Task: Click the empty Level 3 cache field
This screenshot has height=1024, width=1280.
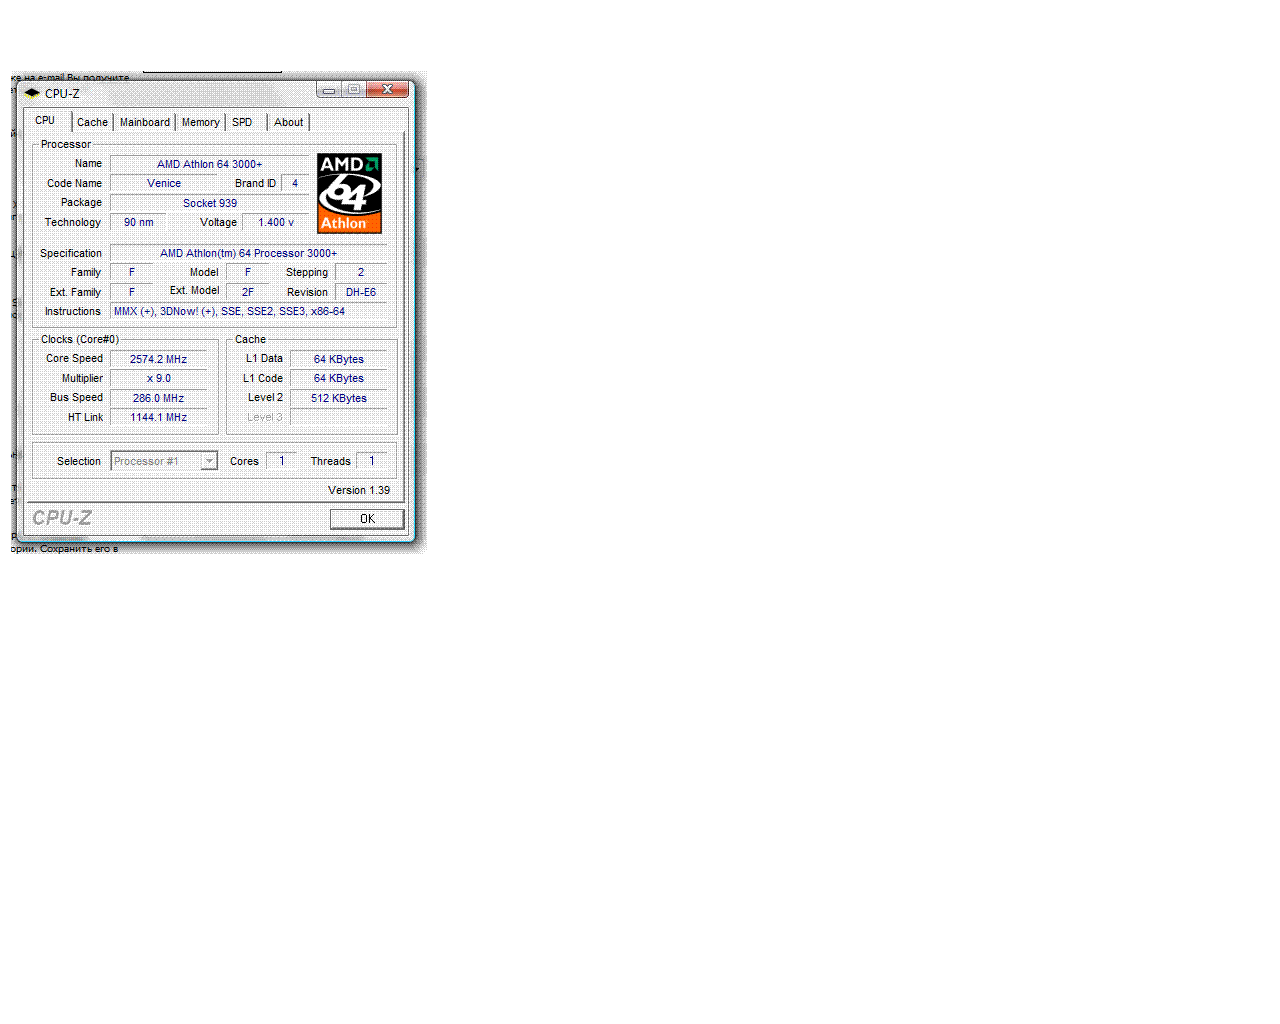Action: pos(339,417)
